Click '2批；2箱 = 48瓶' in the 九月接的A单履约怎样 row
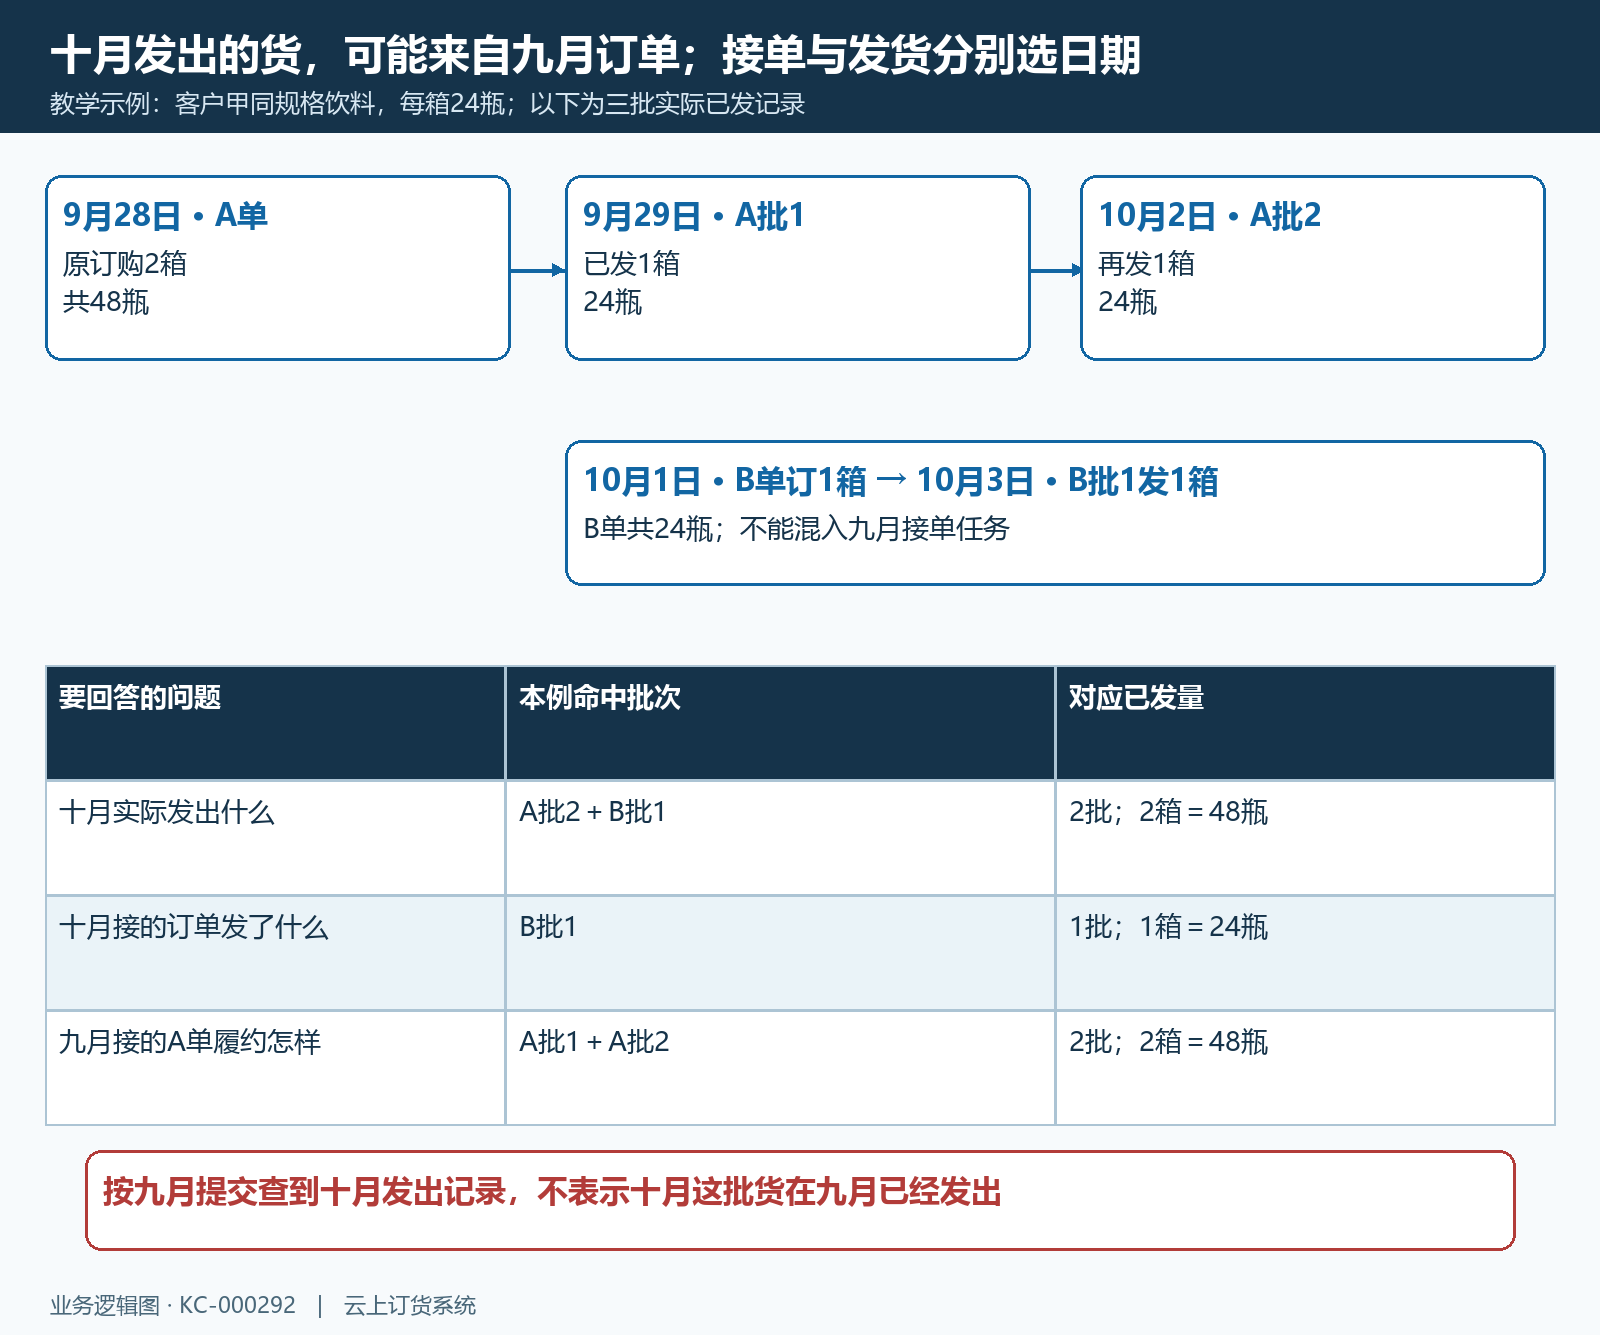 1168,1042
